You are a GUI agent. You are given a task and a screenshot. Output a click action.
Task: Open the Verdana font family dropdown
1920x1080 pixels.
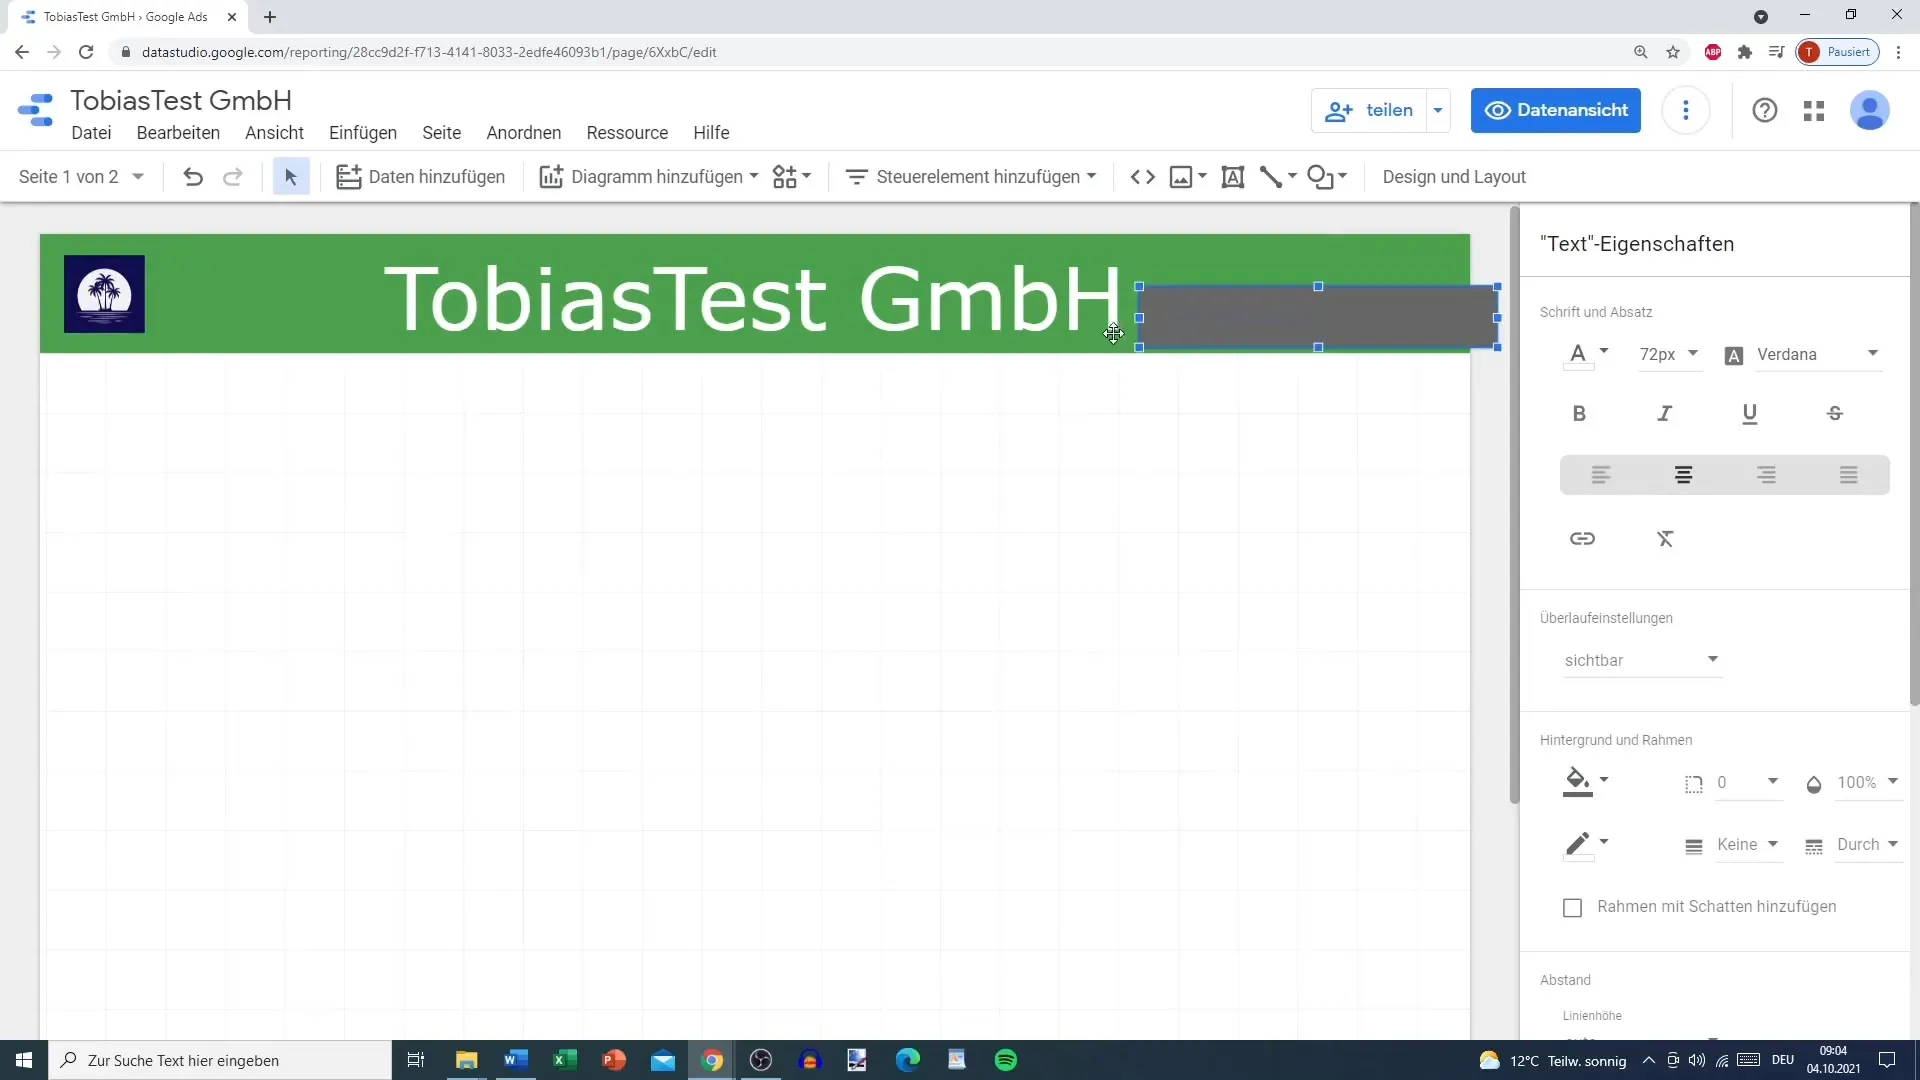coord(1818,355)
